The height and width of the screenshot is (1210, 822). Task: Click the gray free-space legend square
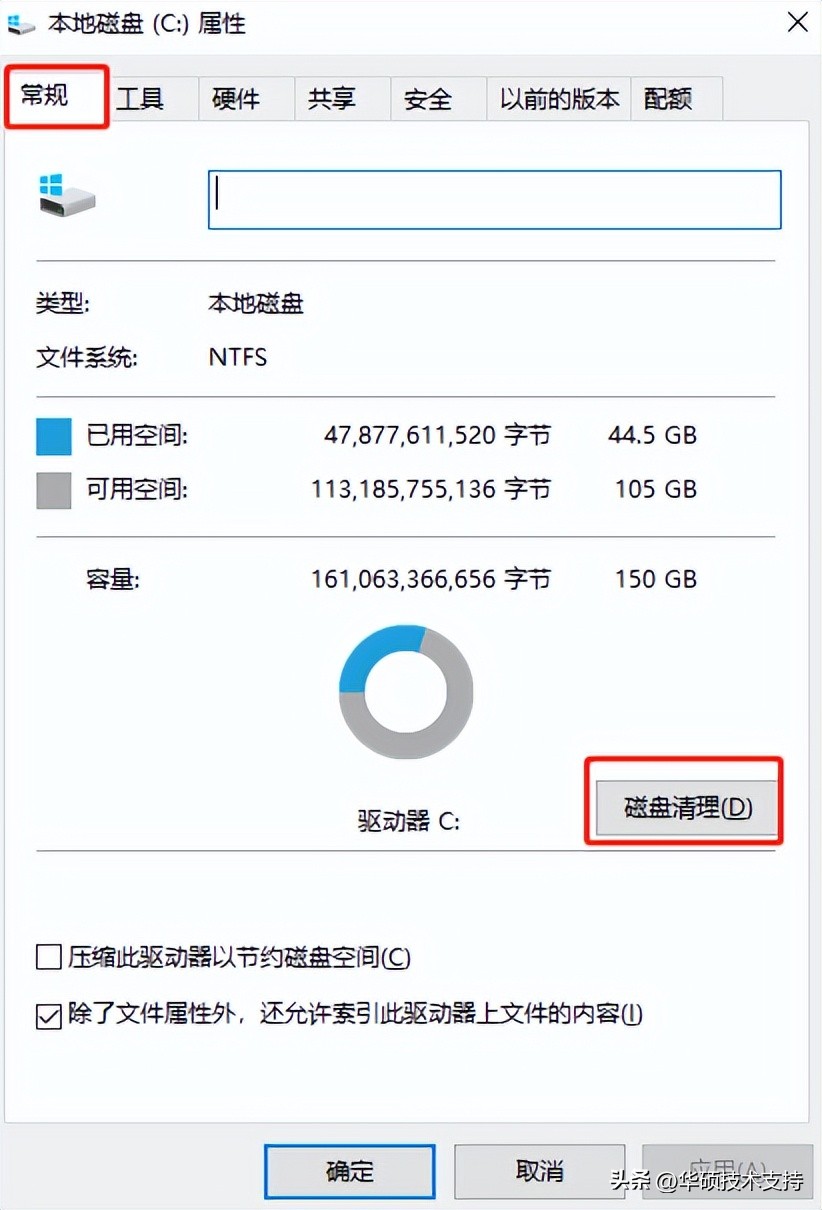pyautogui.click(x=53, y=490)
